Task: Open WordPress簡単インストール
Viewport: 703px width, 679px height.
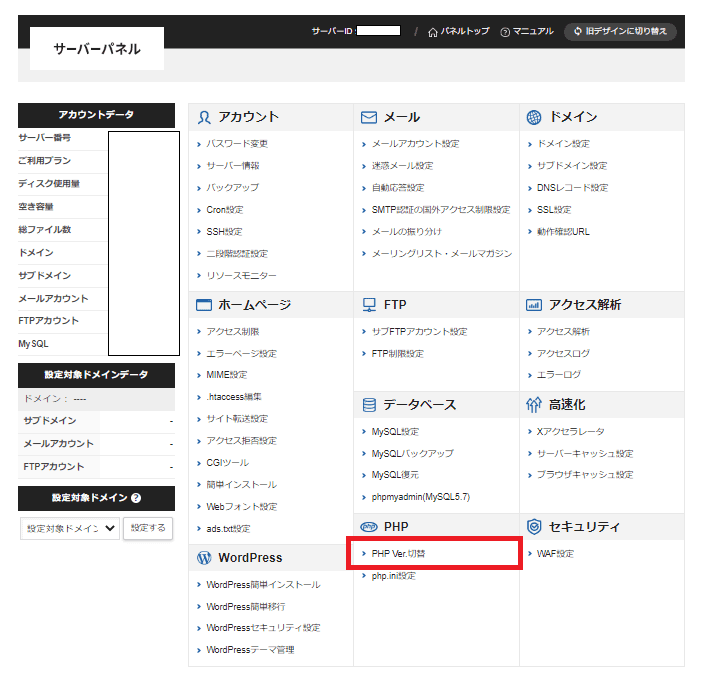Action: [263, 585]
